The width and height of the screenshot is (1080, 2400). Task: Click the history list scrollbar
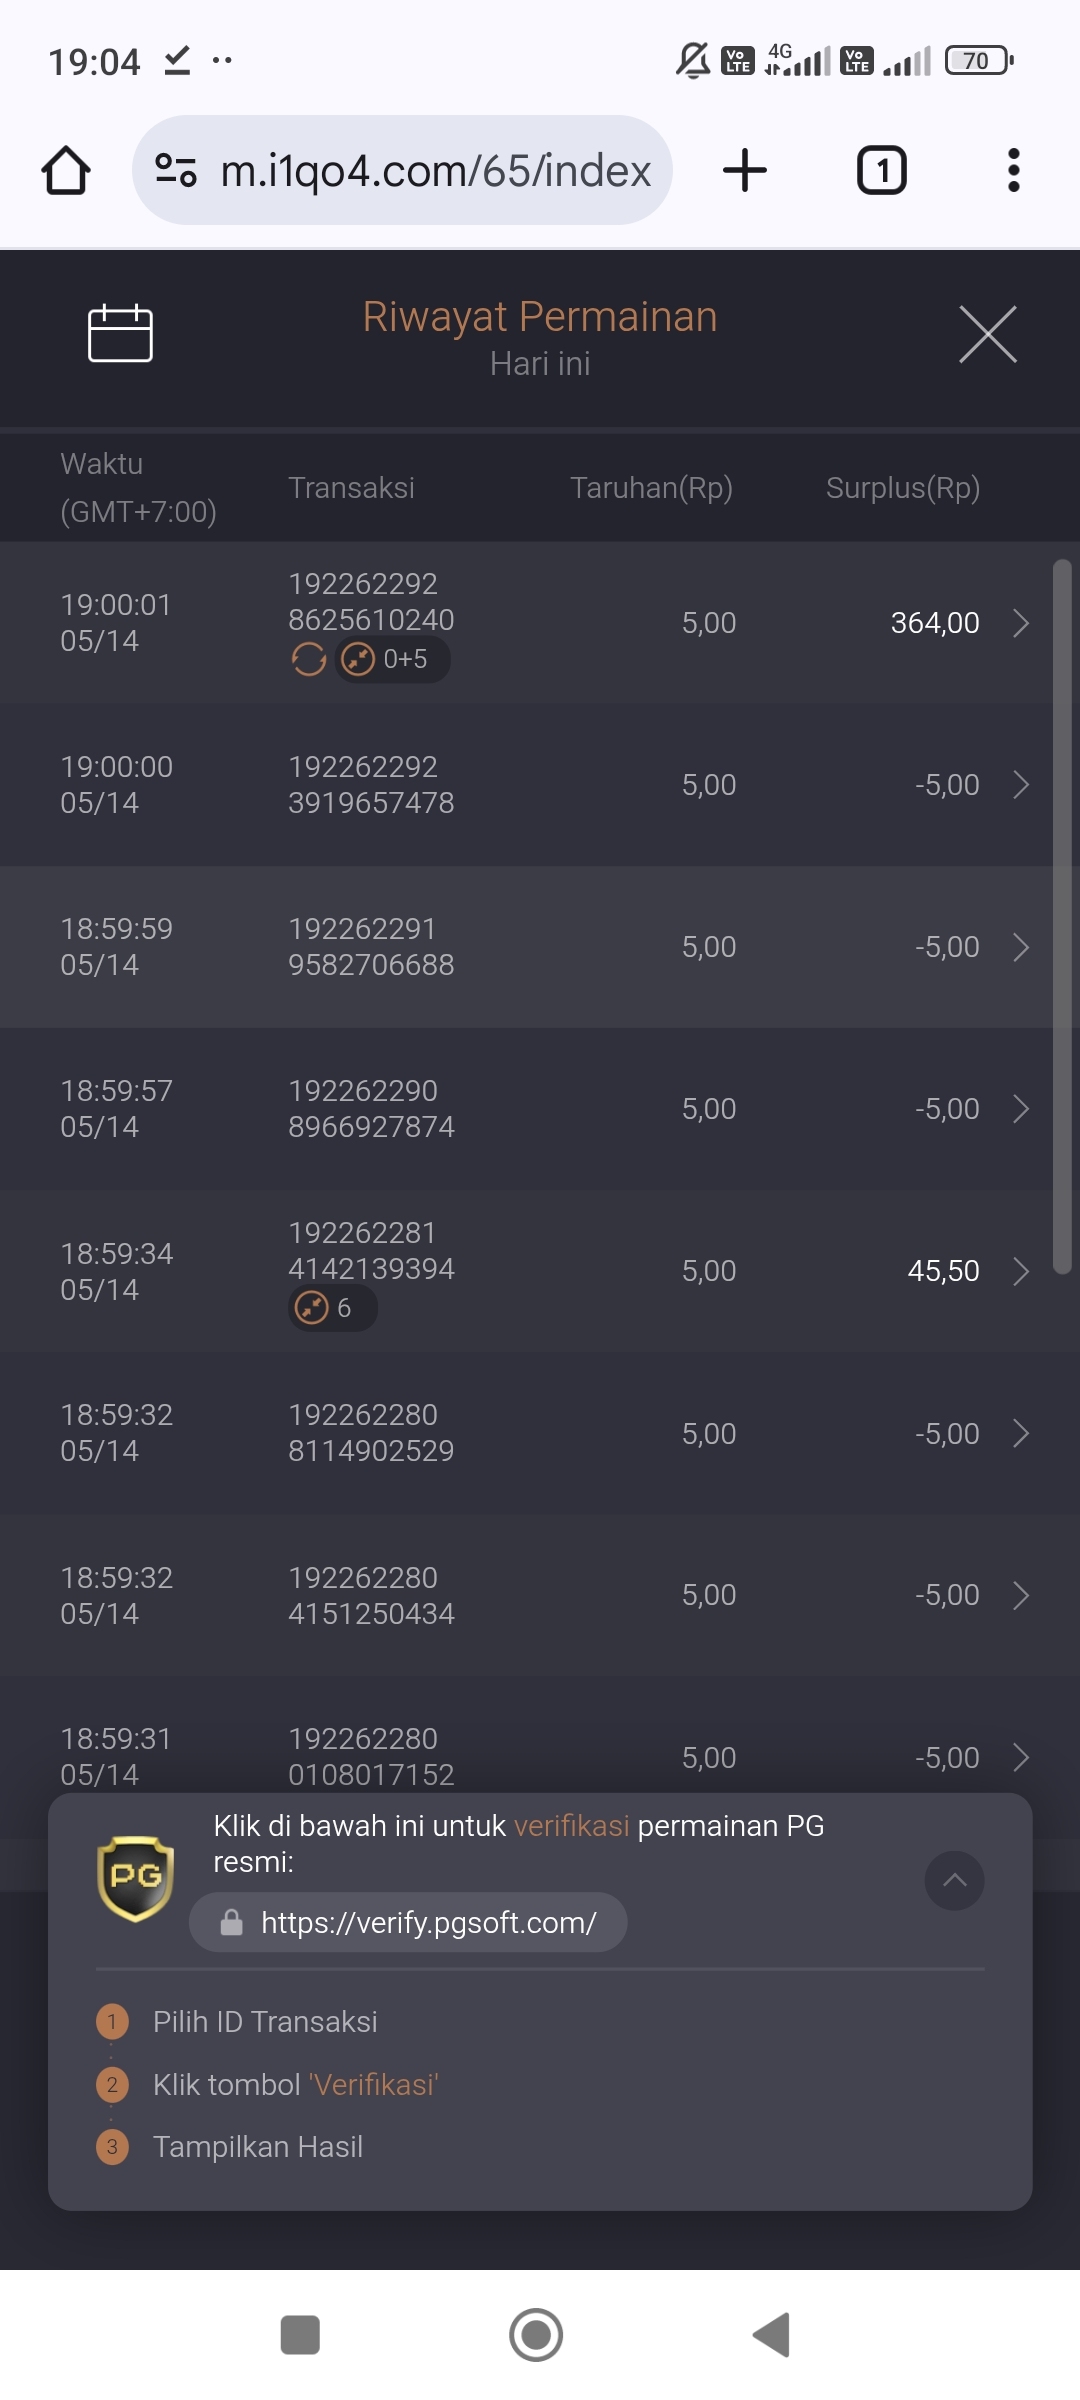(x=1062, y=917)
